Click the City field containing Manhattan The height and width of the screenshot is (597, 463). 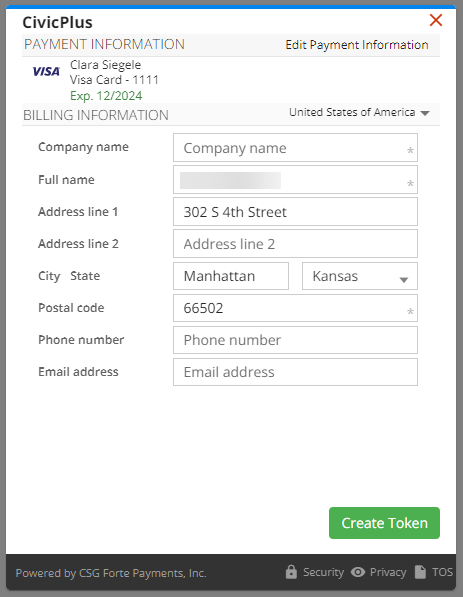[231, 276]
